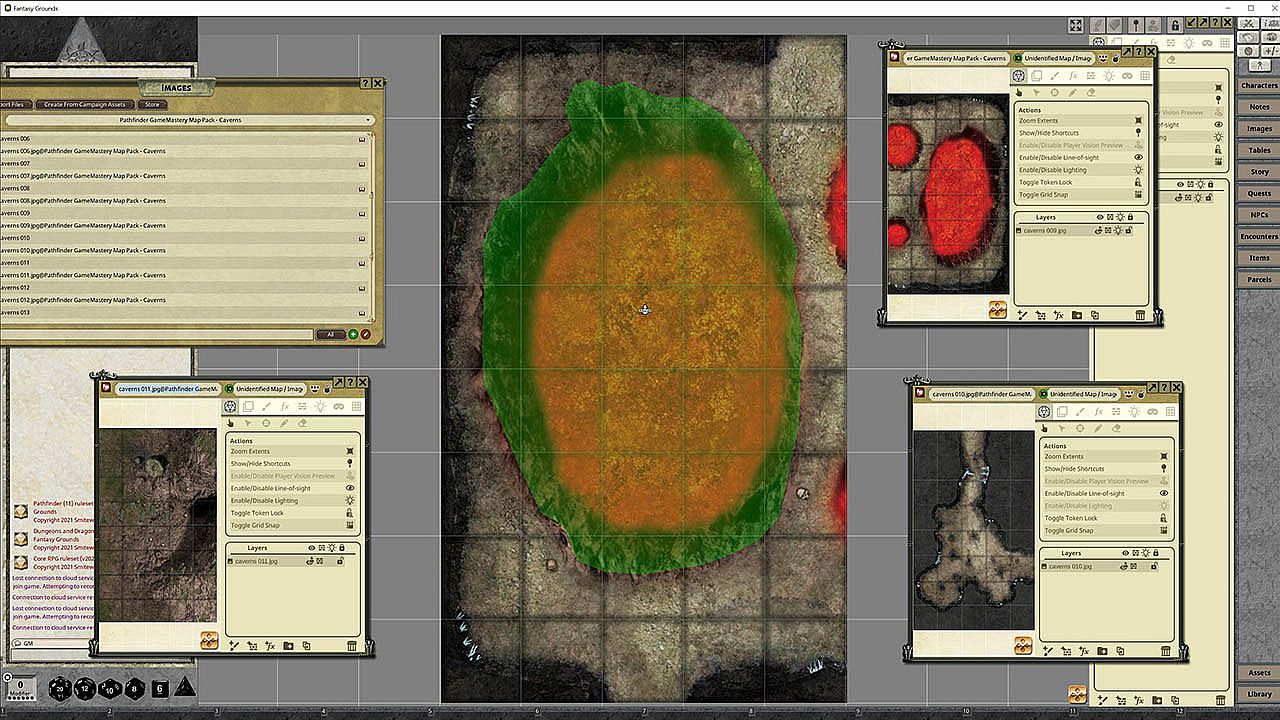The height and width of the screenshot is (720, 1280).
Task: Select the paint brush tool in caverns 011 toolbar
Action: pyautogui.click(x=266, y=407)
